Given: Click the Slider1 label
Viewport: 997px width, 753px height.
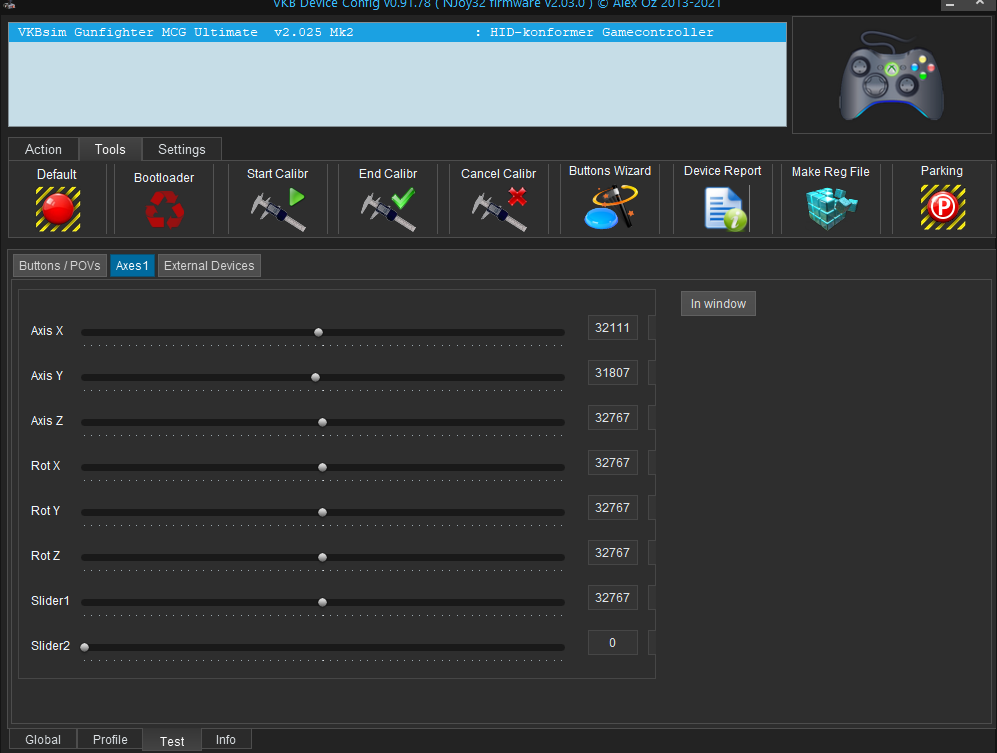Looking at the screenshot, I should 50,601.
